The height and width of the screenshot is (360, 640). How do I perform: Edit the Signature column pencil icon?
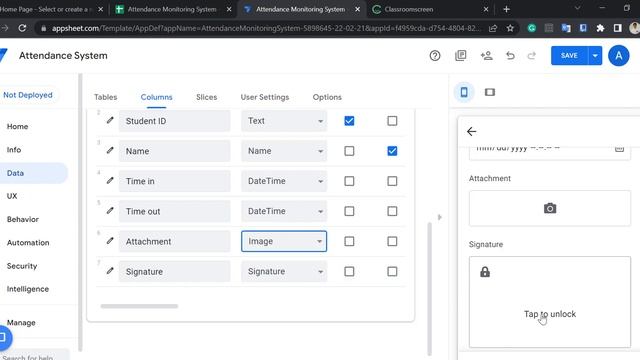coord(110,271)
